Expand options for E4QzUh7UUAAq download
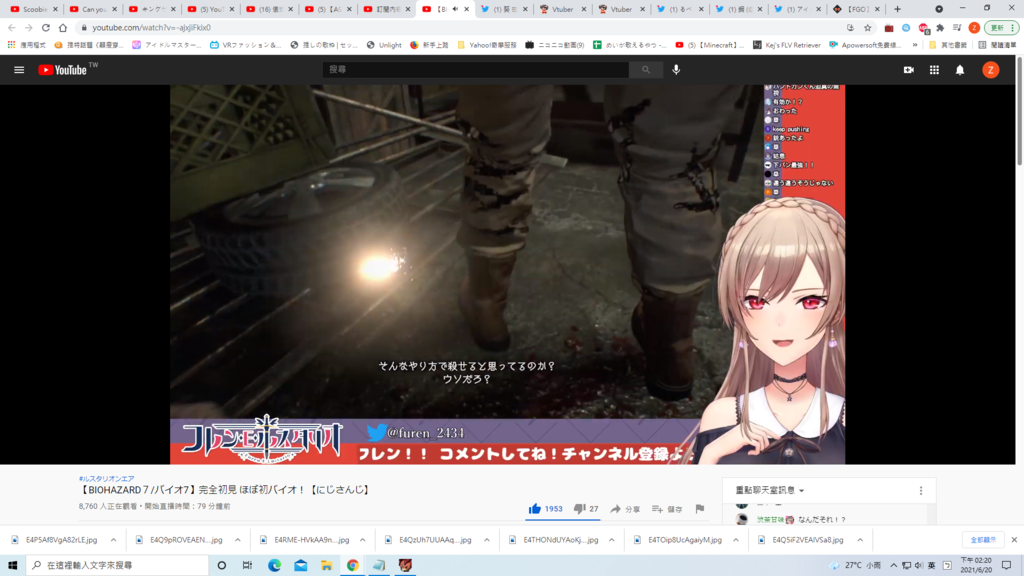 487,540
